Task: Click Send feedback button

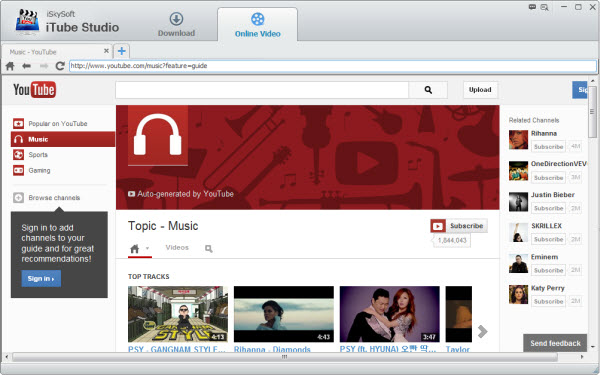Action: 555,343
